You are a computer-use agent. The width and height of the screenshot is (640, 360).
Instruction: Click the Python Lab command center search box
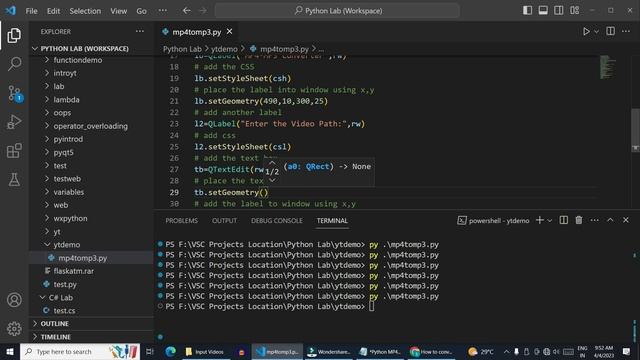point(337,11)
